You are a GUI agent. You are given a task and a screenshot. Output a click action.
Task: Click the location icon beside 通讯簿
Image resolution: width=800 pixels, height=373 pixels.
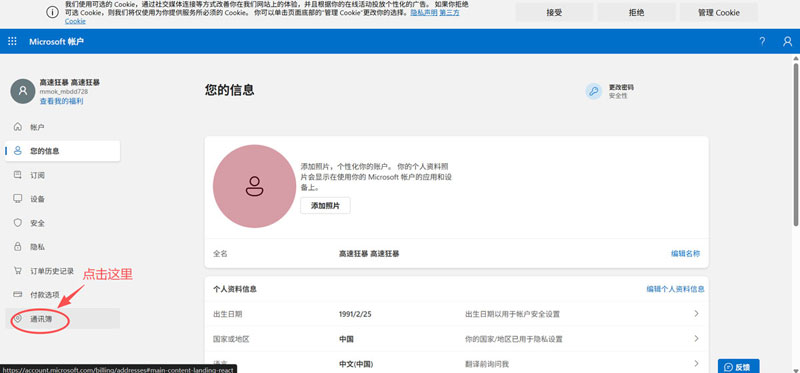point(18,319)
